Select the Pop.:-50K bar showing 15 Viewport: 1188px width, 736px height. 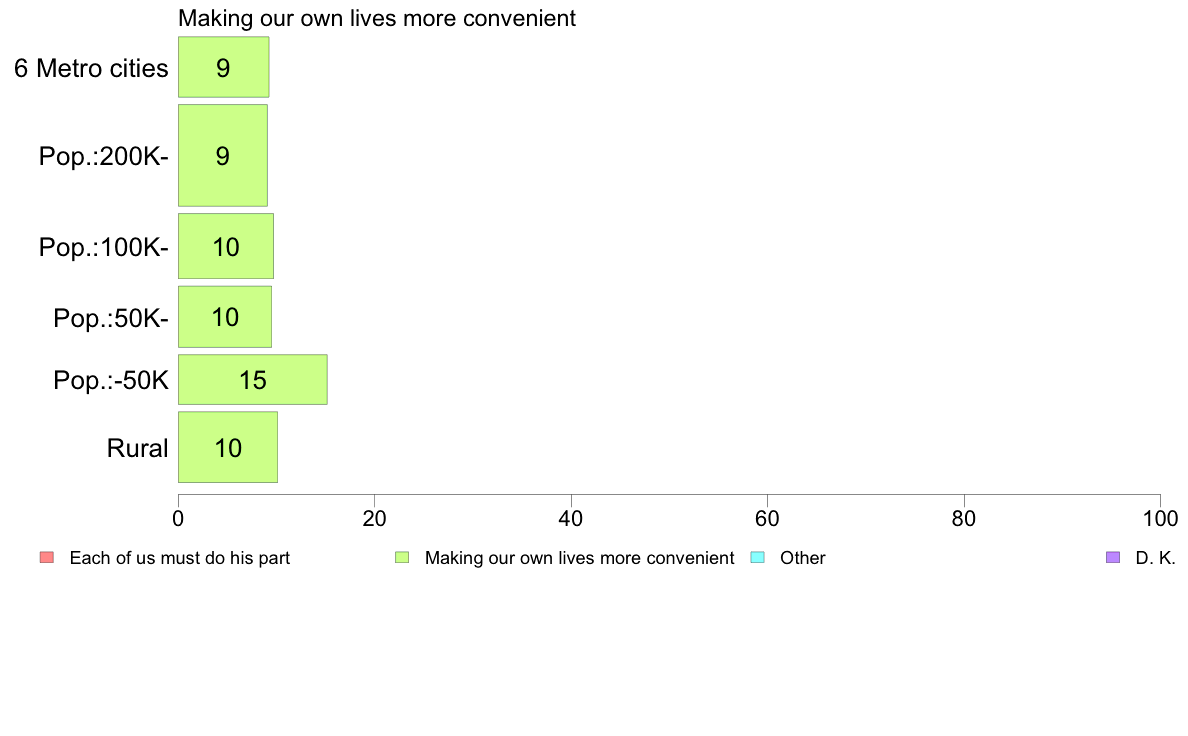point(253,380)
